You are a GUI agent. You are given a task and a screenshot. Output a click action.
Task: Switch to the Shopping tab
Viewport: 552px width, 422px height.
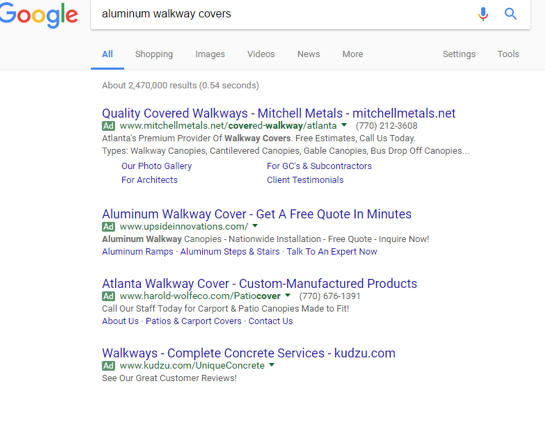coord(154,54)
